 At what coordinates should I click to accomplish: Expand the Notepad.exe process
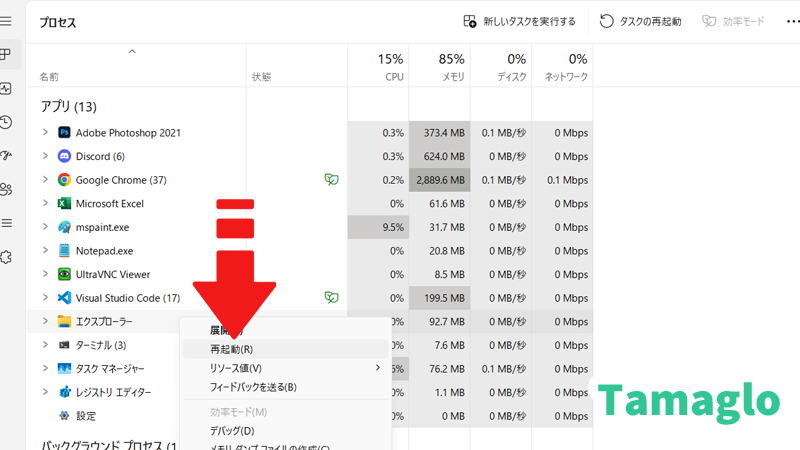pos(45,250)
